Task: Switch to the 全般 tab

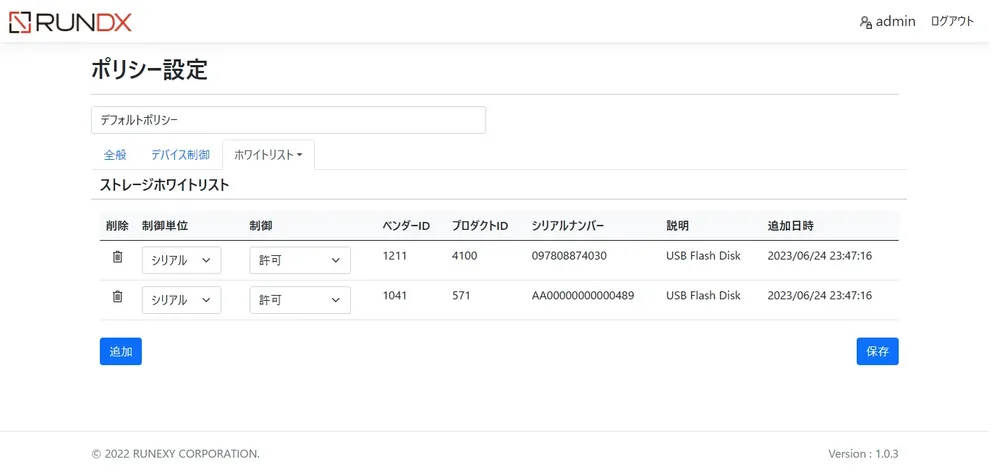Action: tap(115, 155)
